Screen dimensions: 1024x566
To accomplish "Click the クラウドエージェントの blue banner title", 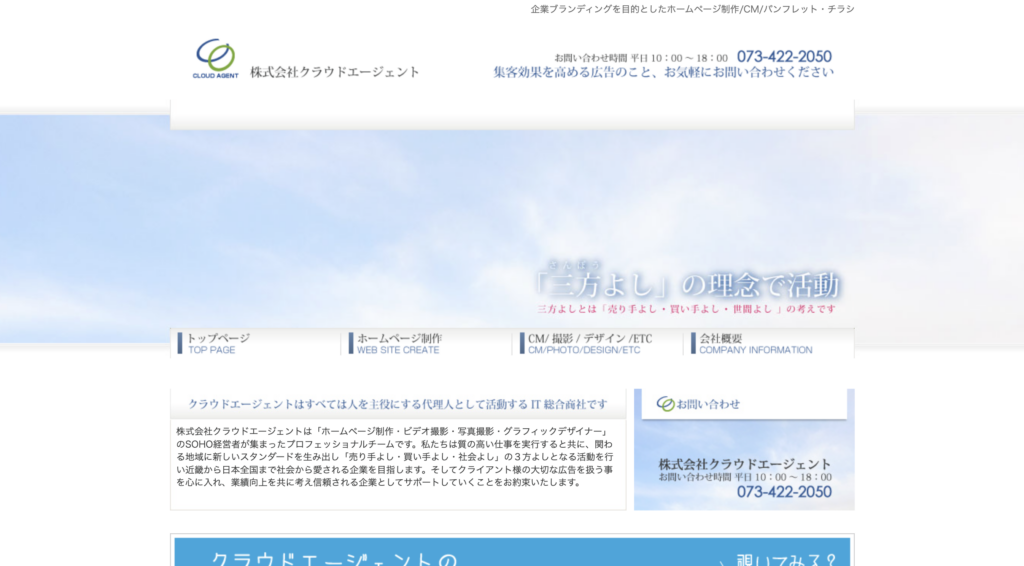I will [334, 559].
